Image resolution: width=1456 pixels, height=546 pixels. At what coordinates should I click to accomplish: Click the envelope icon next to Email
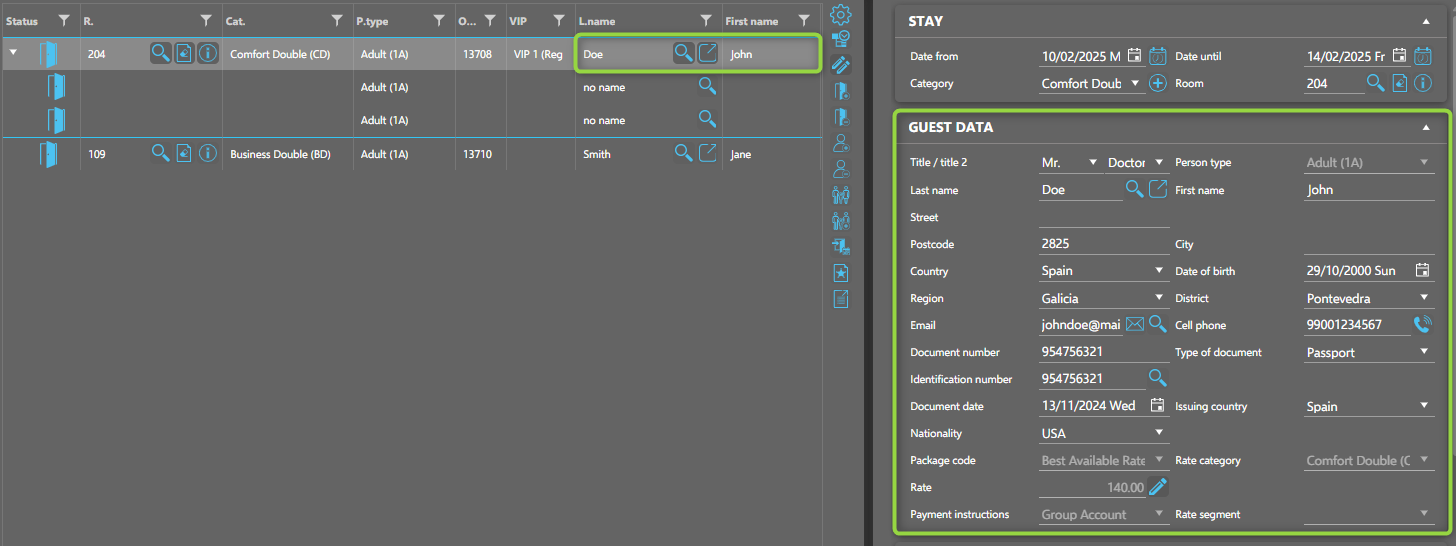pos(1135,324)
